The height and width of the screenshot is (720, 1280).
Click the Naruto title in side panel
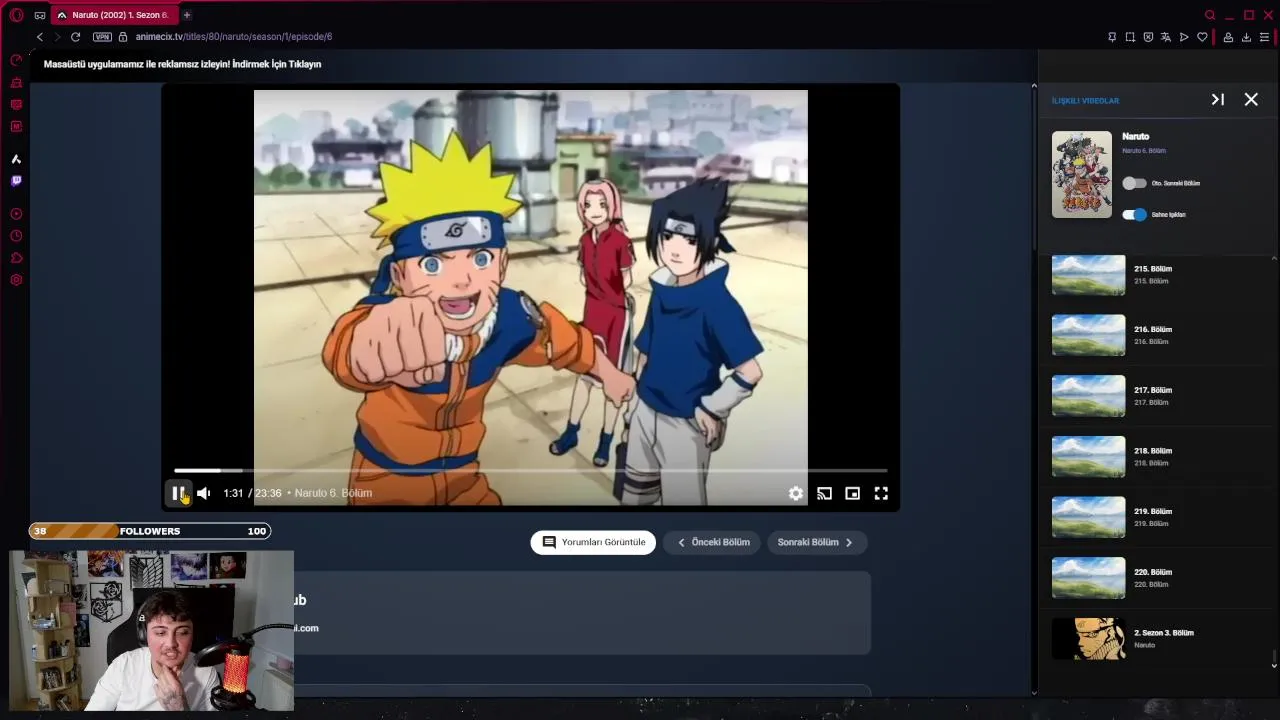tap(1135, 136)
